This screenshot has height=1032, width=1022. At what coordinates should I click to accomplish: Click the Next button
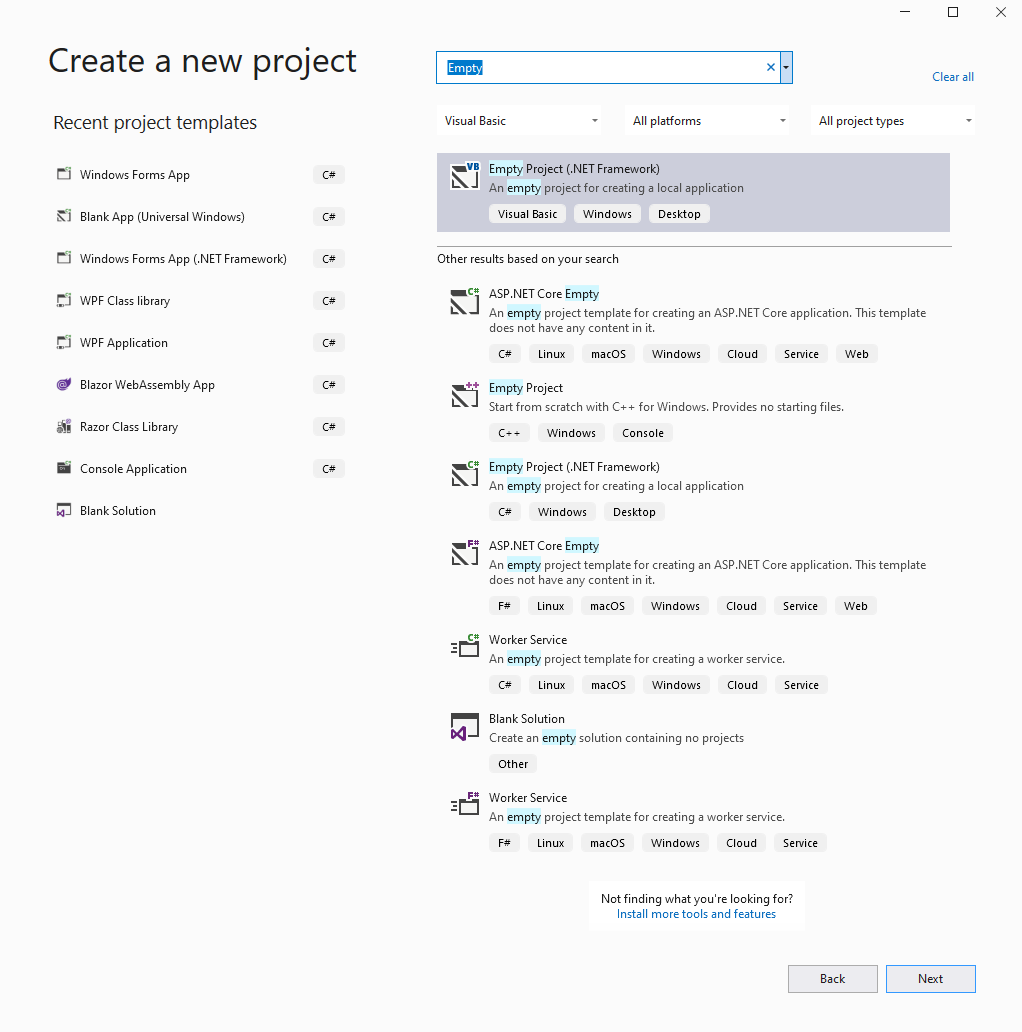931,979
